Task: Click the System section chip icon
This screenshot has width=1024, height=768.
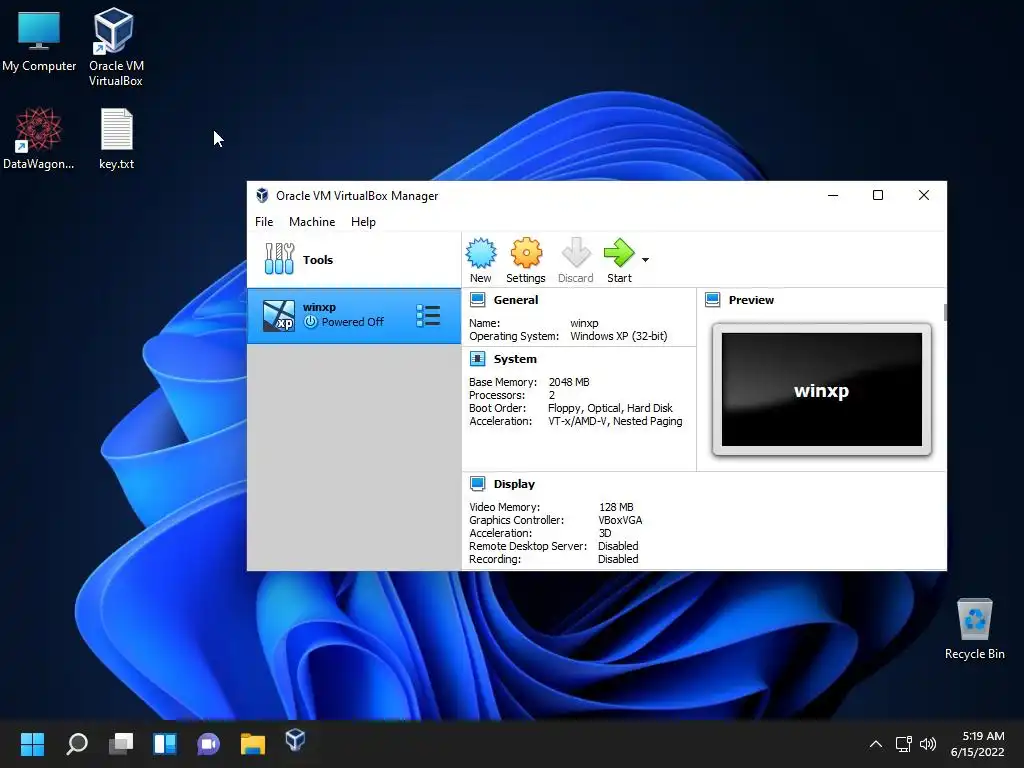Action: [x=477, y=359]
